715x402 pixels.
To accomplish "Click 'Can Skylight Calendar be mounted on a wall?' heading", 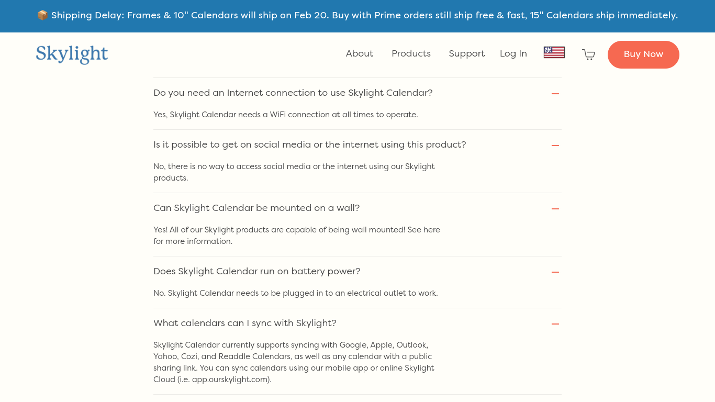I will [x=256, y=208].
